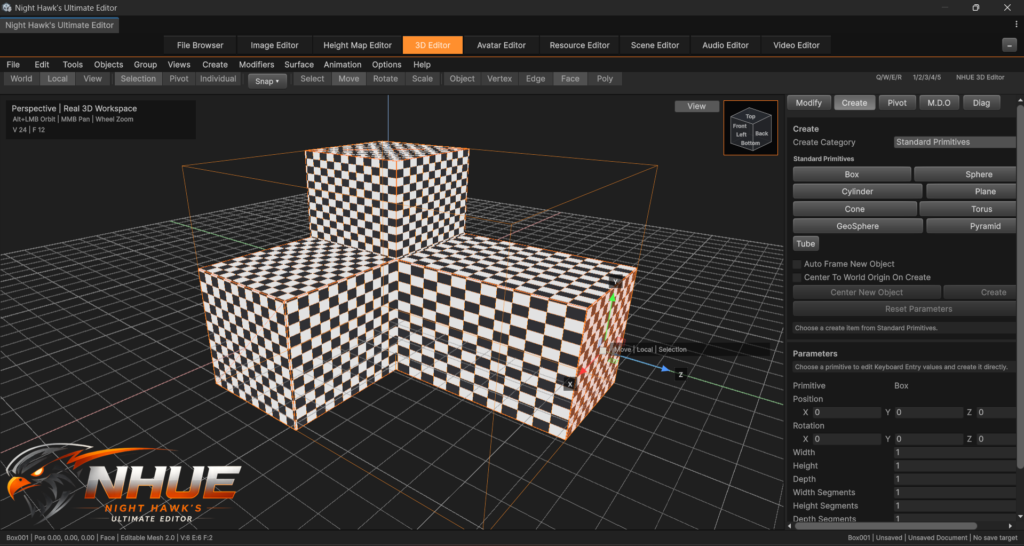The image size is (1024, 546).
Task: Toggle Face sub-object selection mode
Action: pos(570,79)
